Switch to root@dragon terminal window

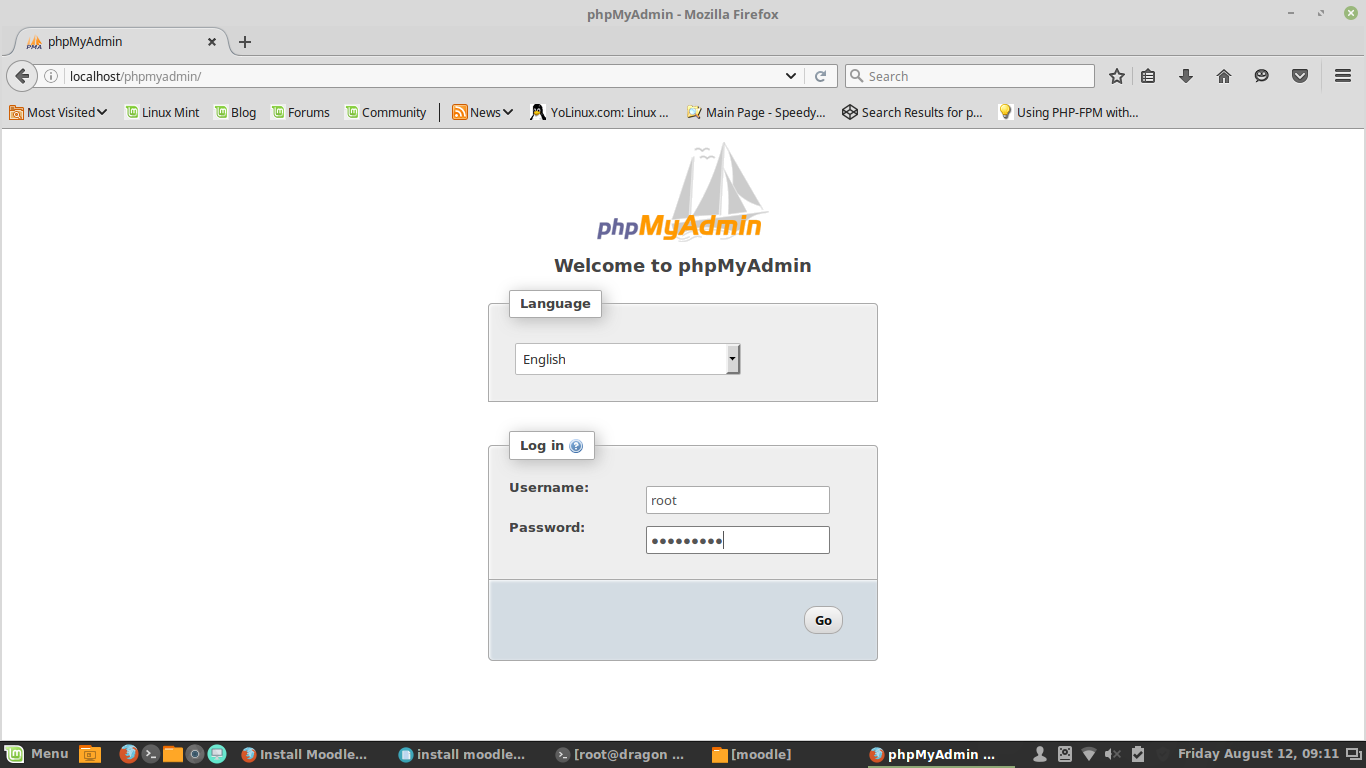(x=621, y=754)
